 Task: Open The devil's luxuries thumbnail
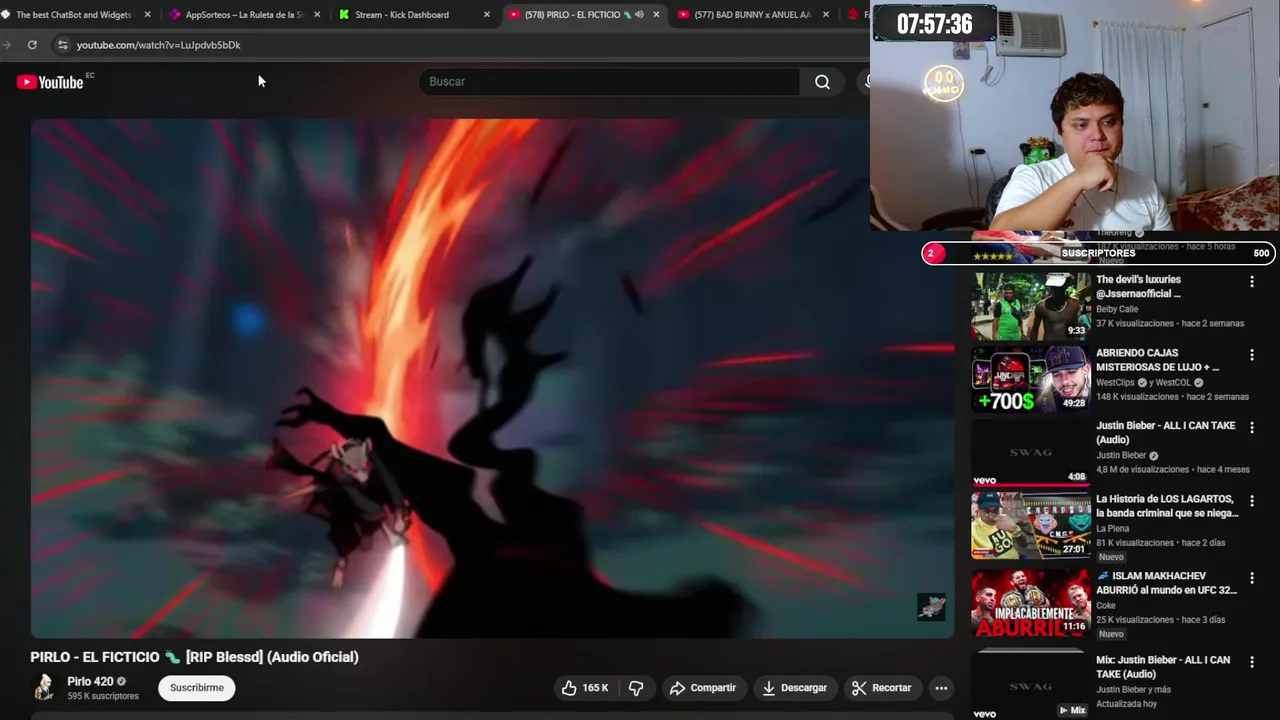(1031, 306)
